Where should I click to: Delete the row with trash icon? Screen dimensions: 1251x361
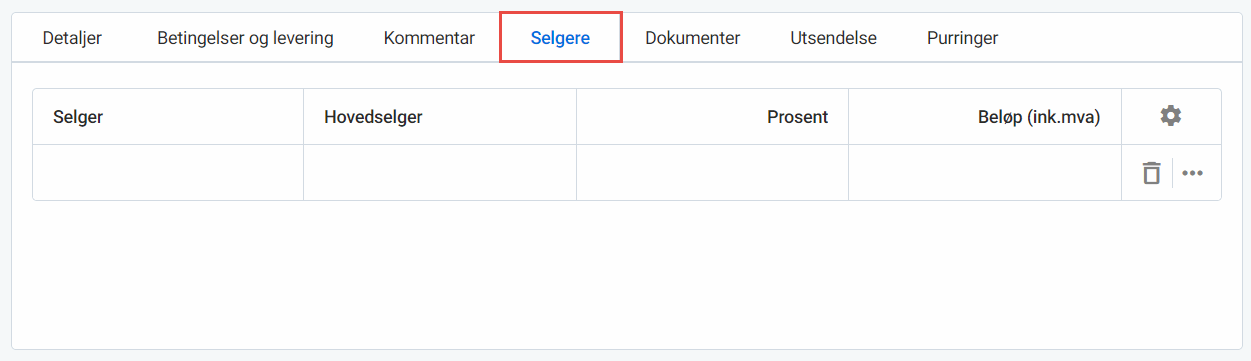1152,173
